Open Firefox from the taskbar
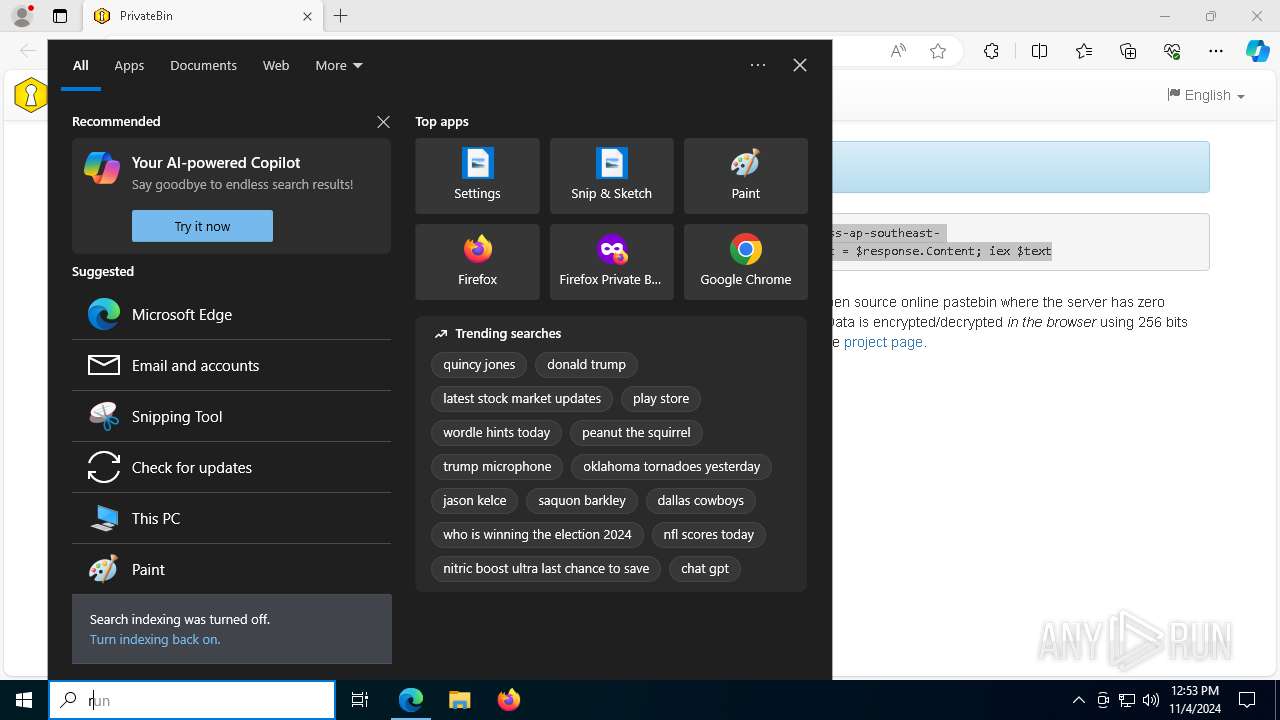 tap(508, 700)
